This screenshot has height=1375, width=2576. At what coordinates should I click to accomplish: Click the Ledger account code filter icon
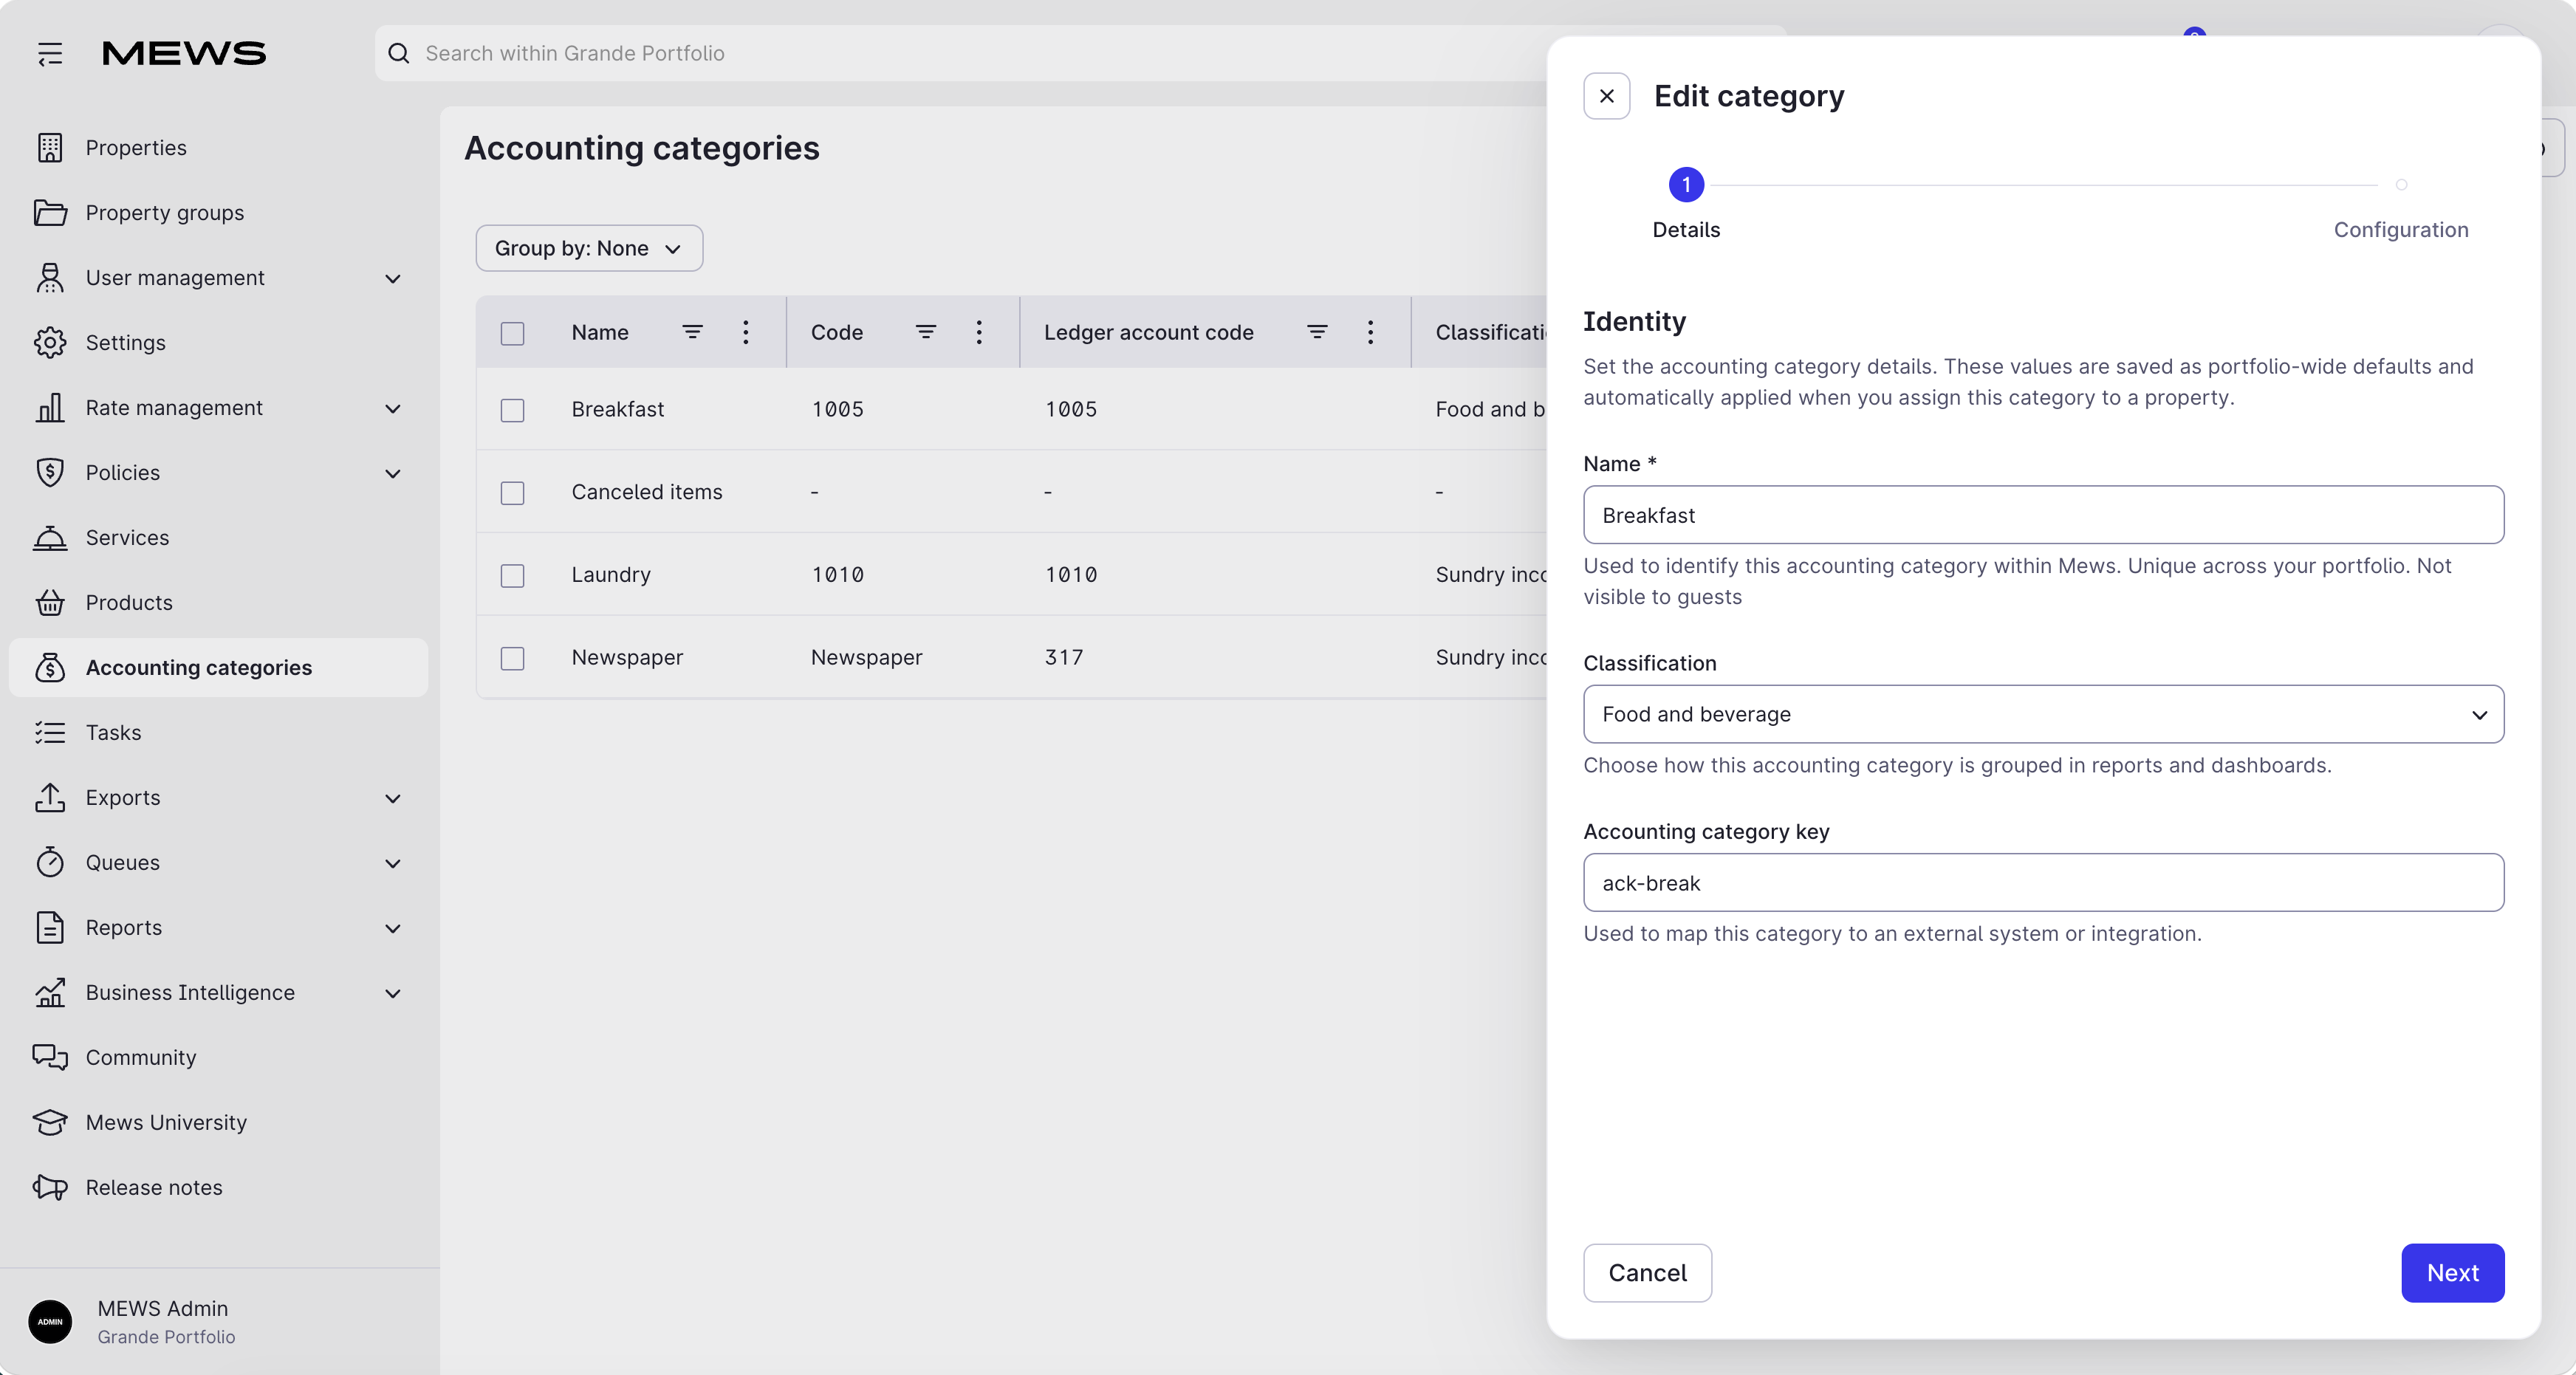click(x=1317, y=332)
